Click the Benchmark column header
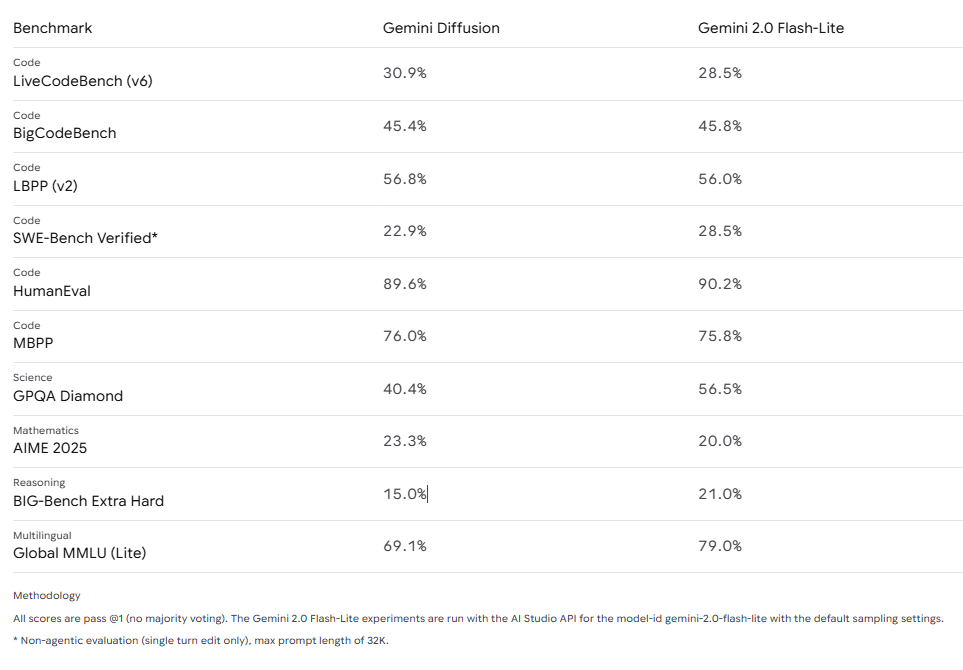Image resolution: width=963 pixels, height=670 pixels. 52,28
